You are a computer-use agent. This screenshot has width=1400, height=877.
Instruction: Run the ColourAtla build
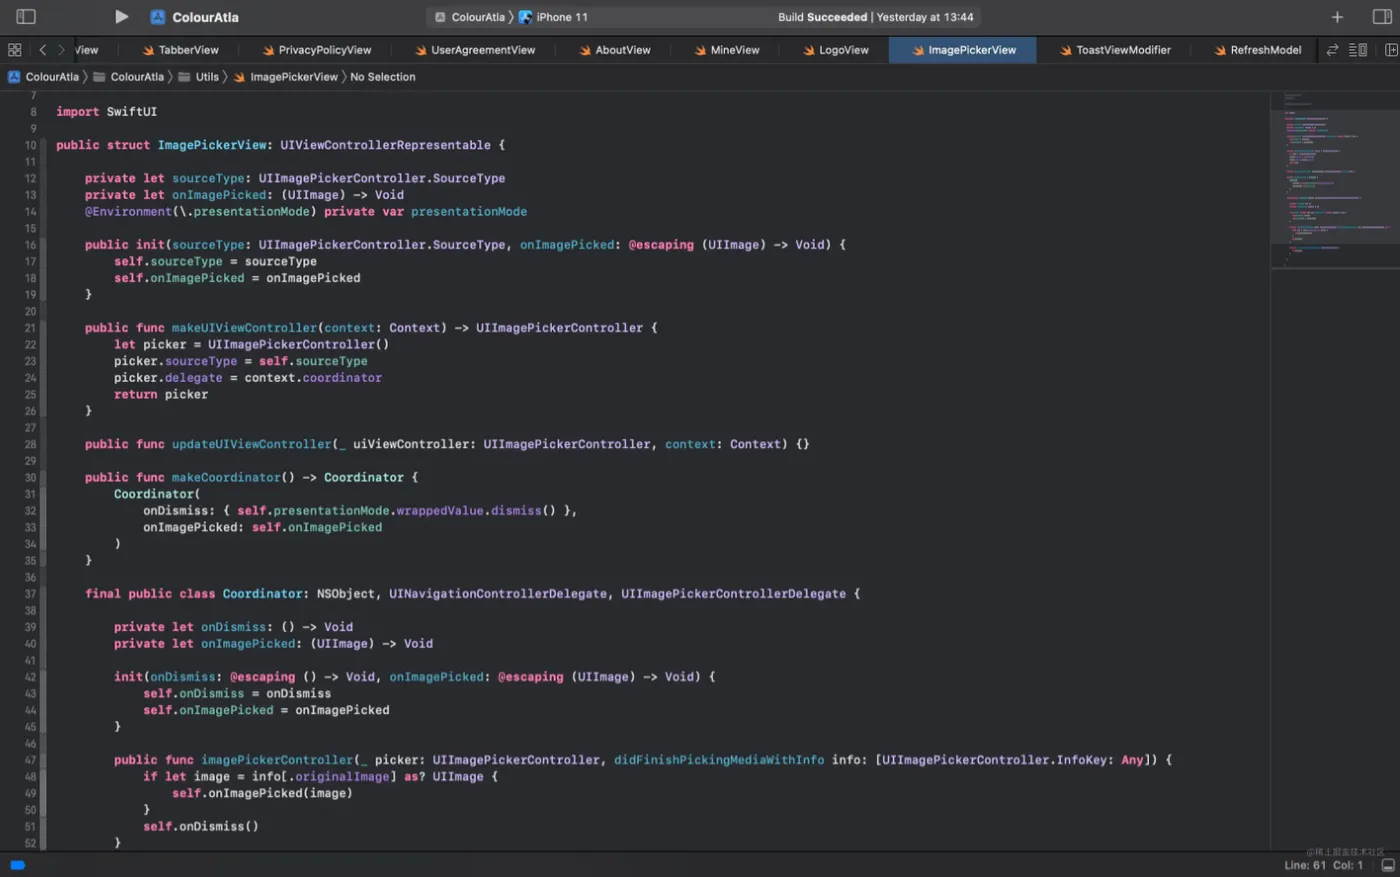[121, 17]
